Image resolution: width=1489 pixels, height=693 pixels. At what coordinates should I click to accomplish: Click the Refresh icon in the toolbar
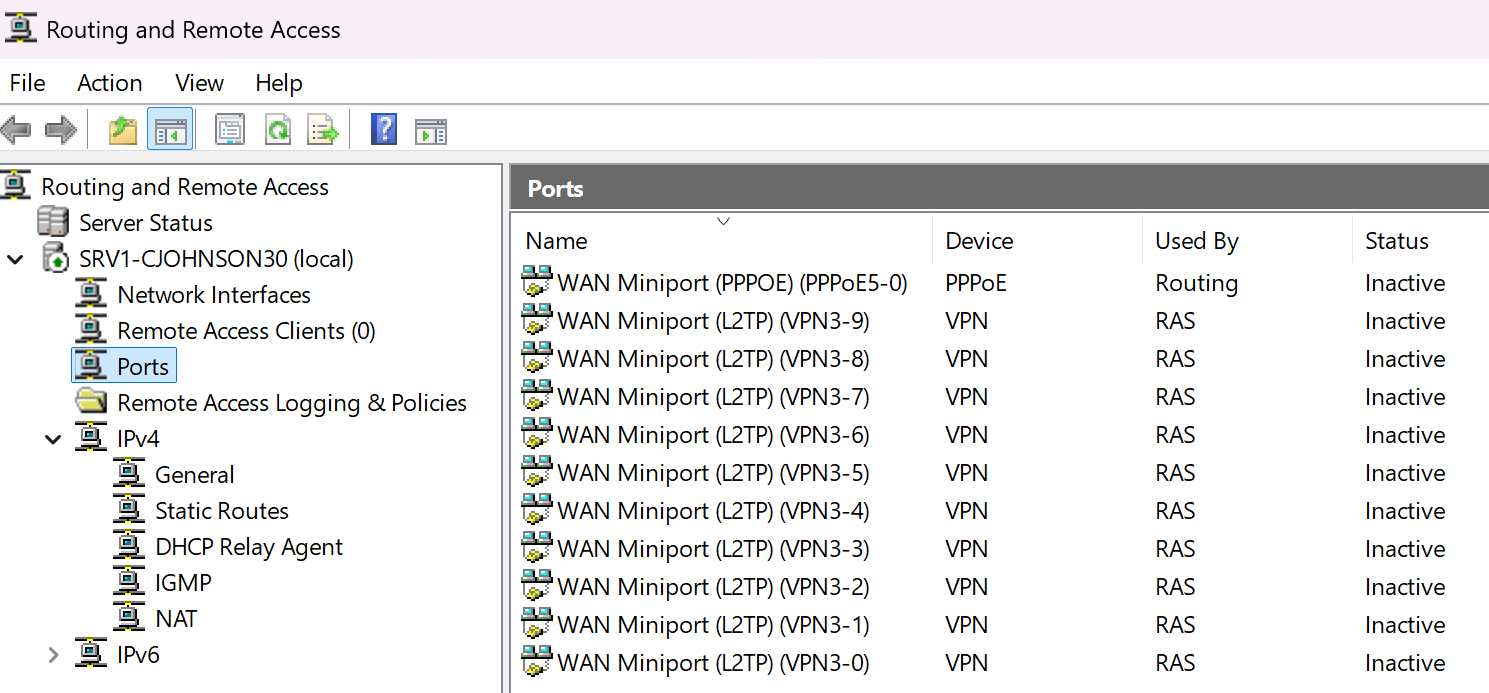(x=278, y=129)
